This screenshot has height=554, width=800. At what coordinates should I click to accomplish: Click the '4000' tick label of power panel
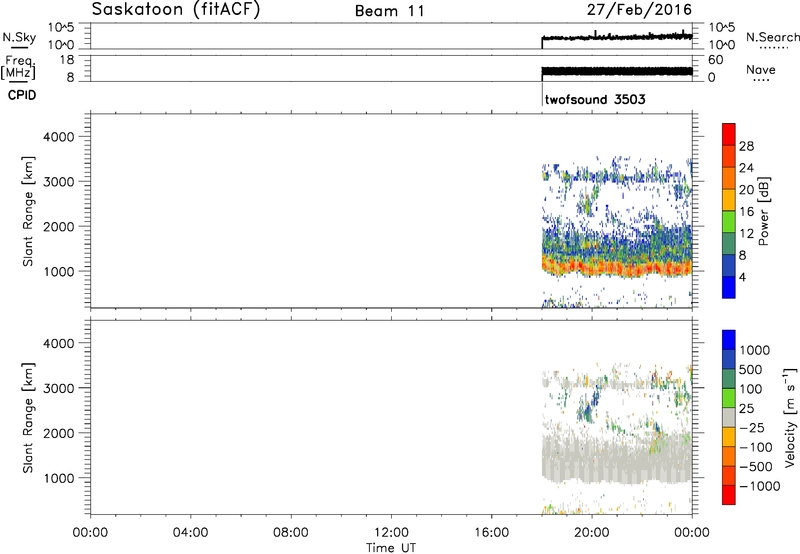click(59, 137)
